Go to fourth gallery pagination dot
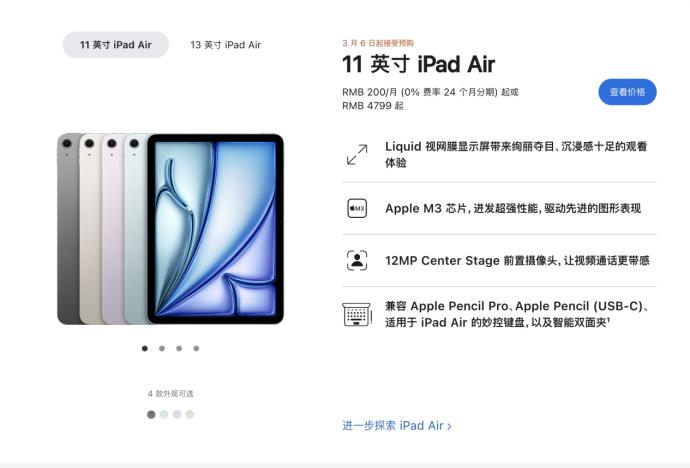Screen dimensions: 690x468 click(196, 348)
